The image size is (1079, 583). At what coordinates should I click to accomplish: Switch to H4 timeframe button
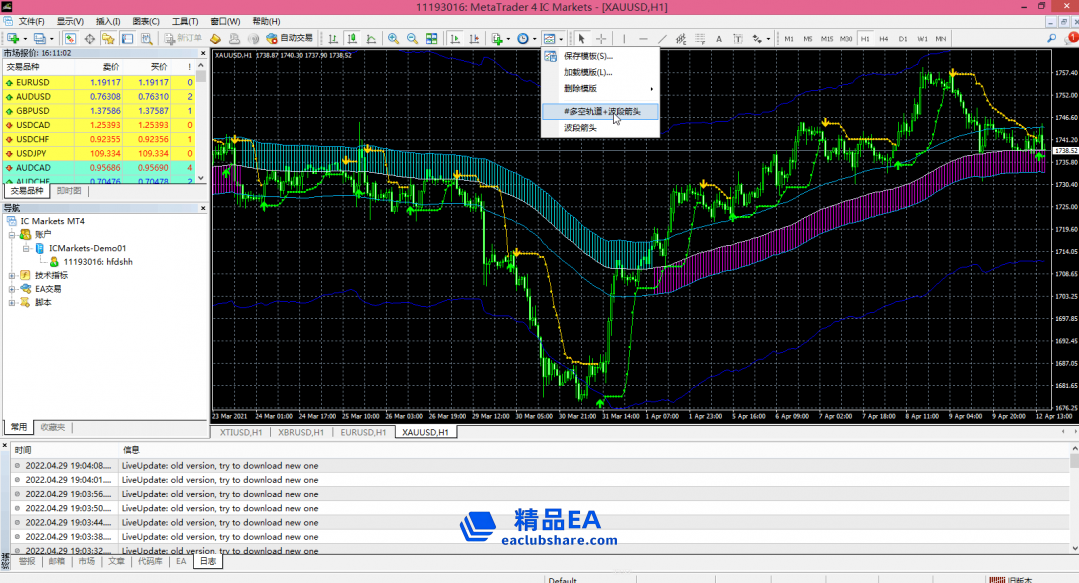[x=884, y=39]
